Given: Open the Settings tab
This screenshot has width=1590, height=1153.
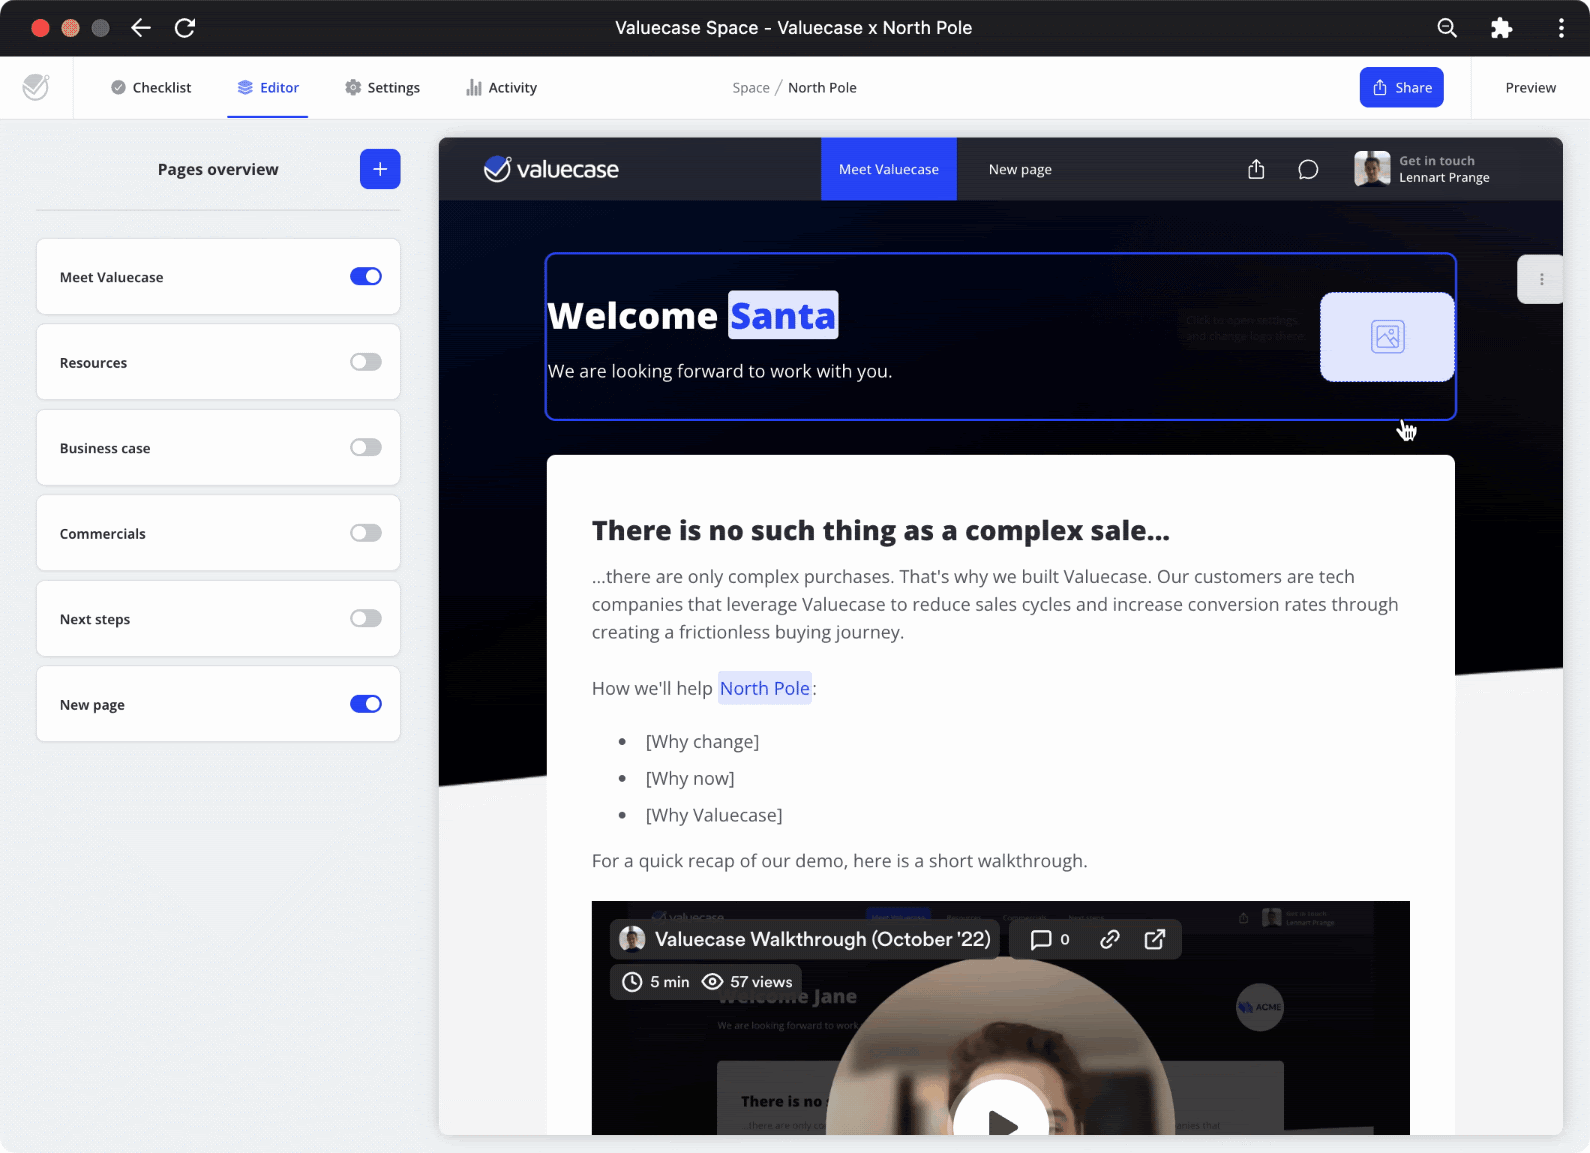Looking at the screenshot, I should coord(382,88).
